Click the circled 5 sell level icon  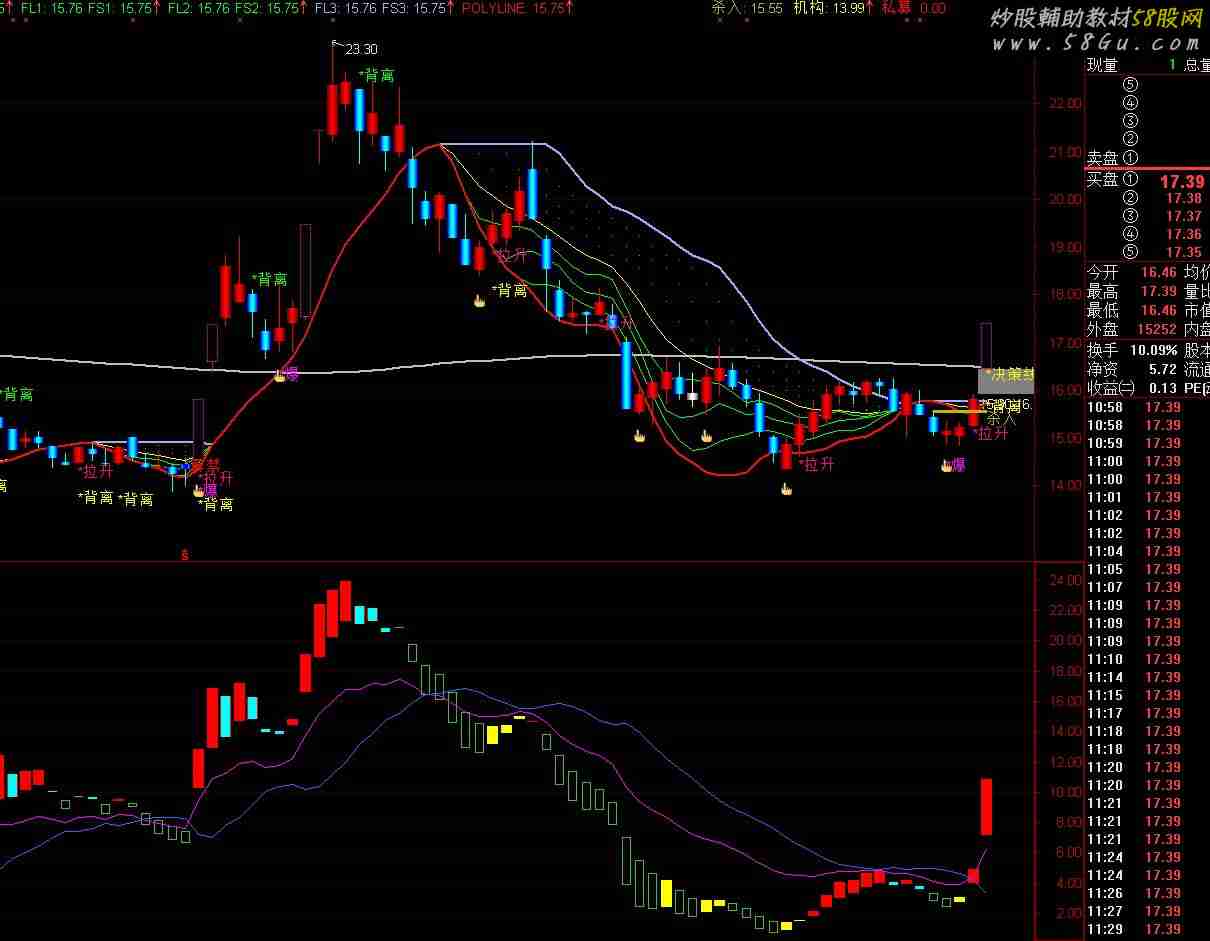coord(1130,85)
